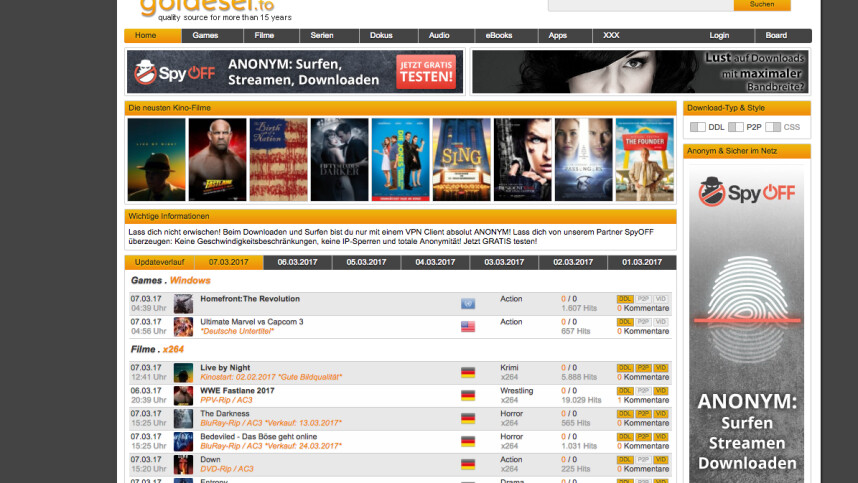Select the 02.03.2017 update tab

coord(573,263)
